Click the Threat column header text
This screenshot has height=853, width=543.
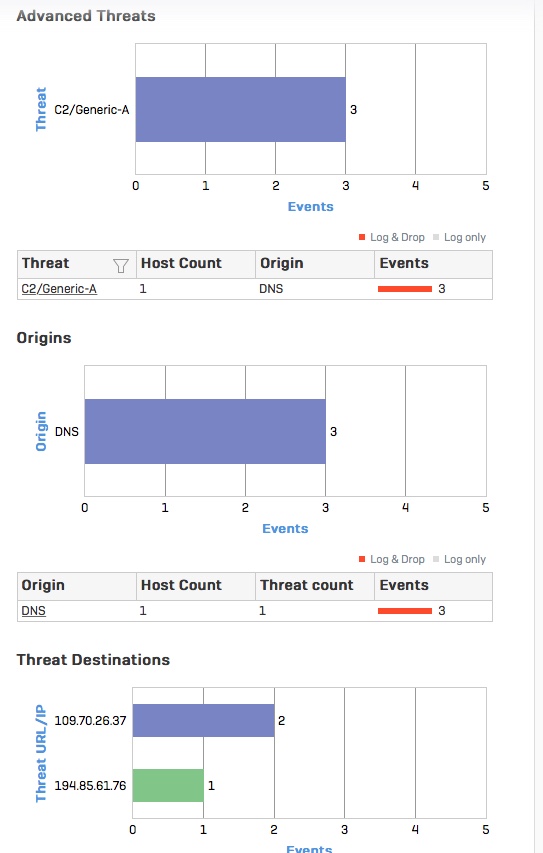pos(45,263)
